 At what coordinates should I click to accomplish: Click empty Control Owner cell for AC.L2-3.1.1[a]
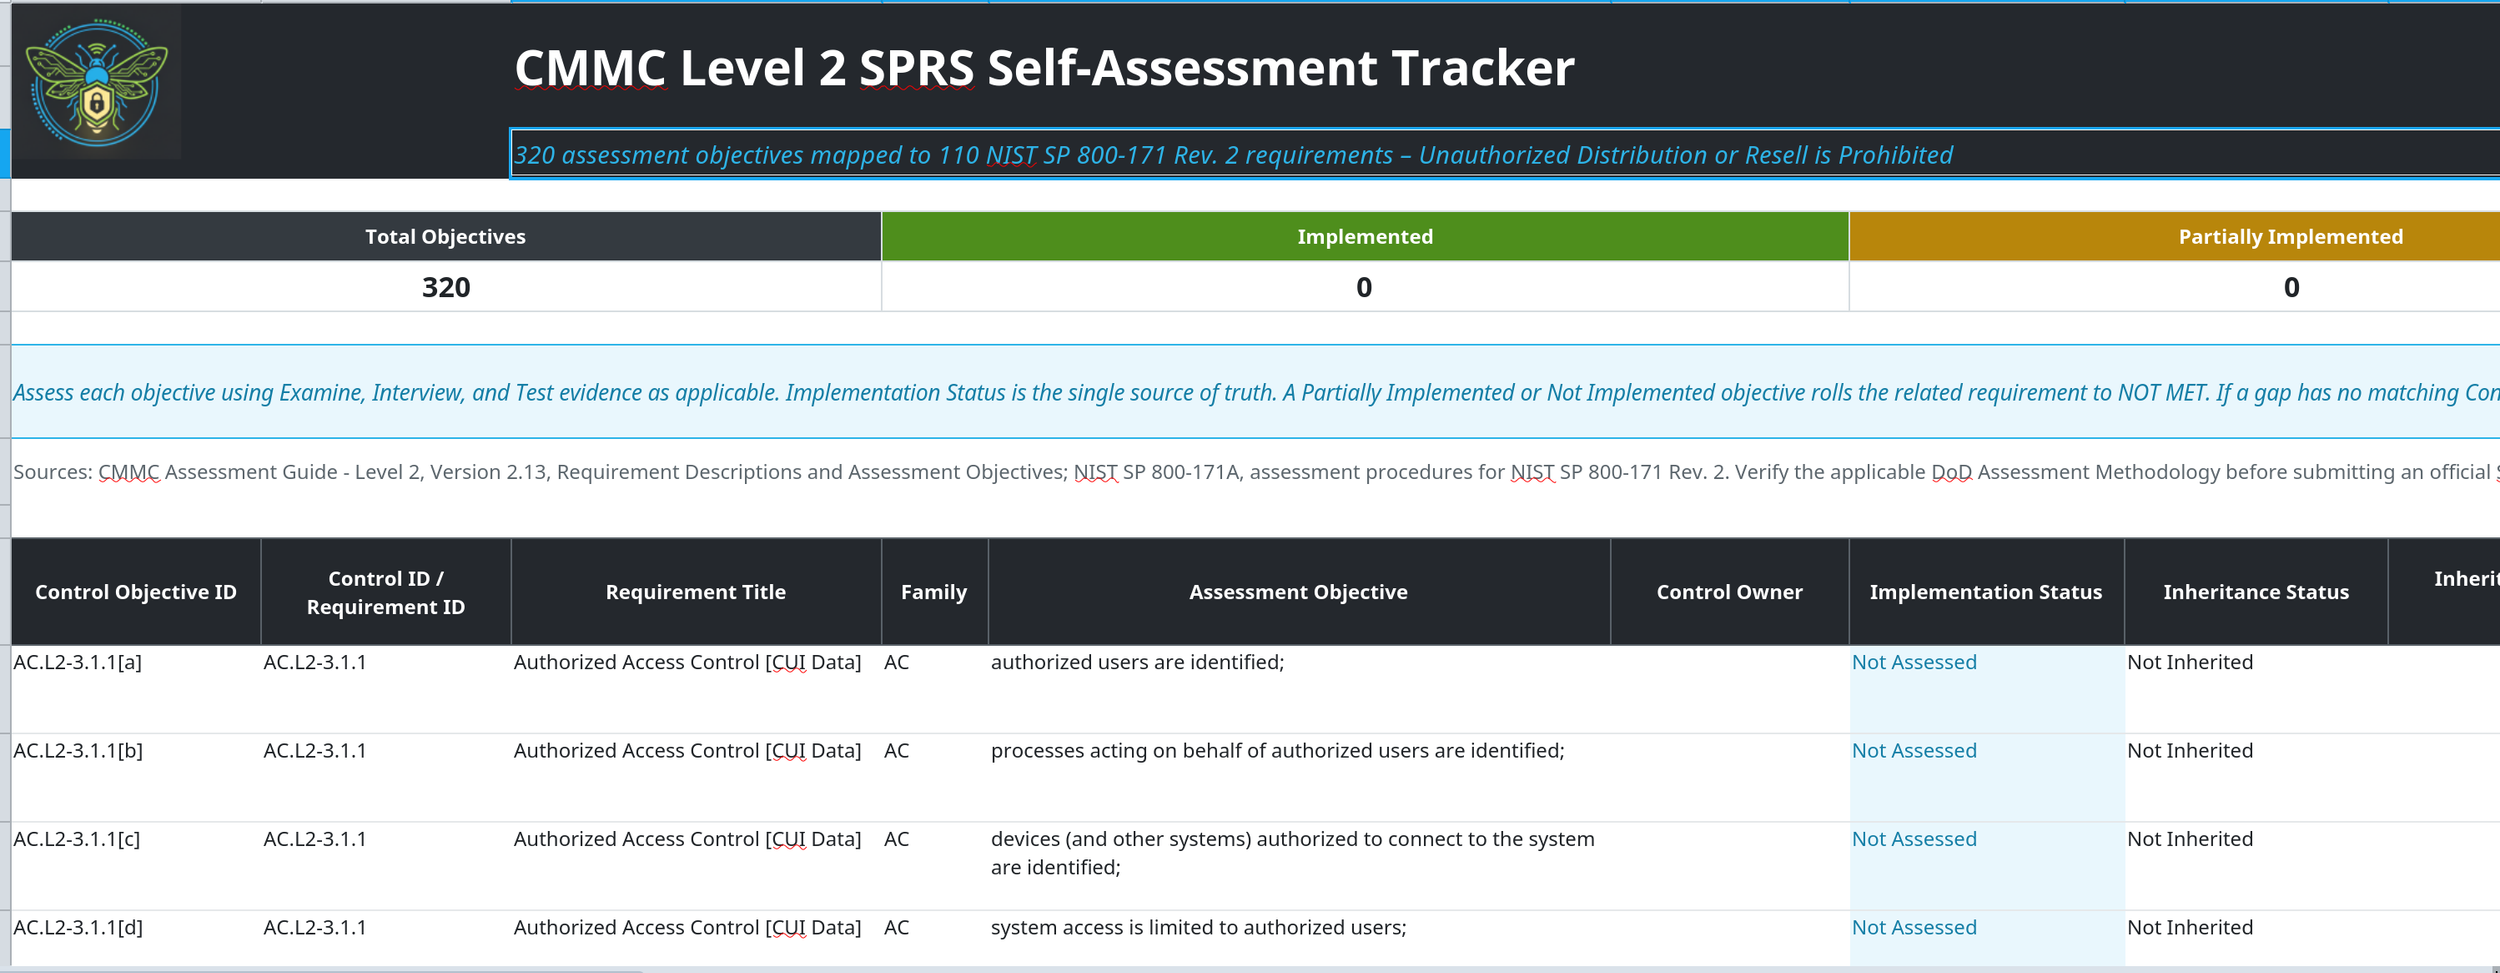pos(1730,689)
